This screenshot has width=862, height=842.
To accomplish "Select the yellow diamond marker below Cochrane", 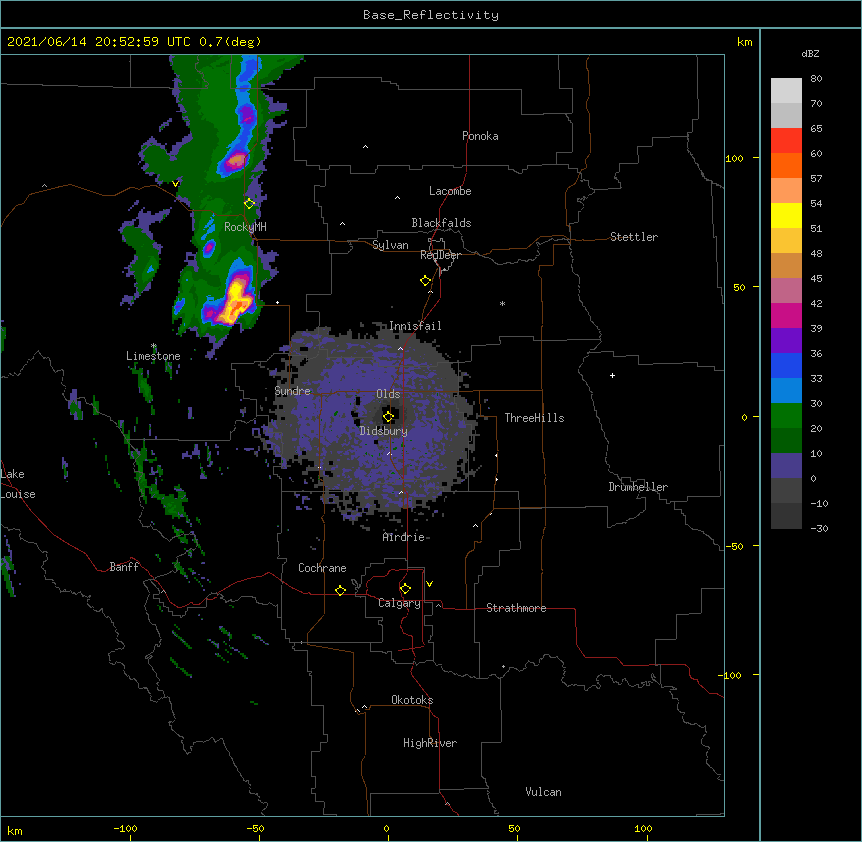I will 340,590.
